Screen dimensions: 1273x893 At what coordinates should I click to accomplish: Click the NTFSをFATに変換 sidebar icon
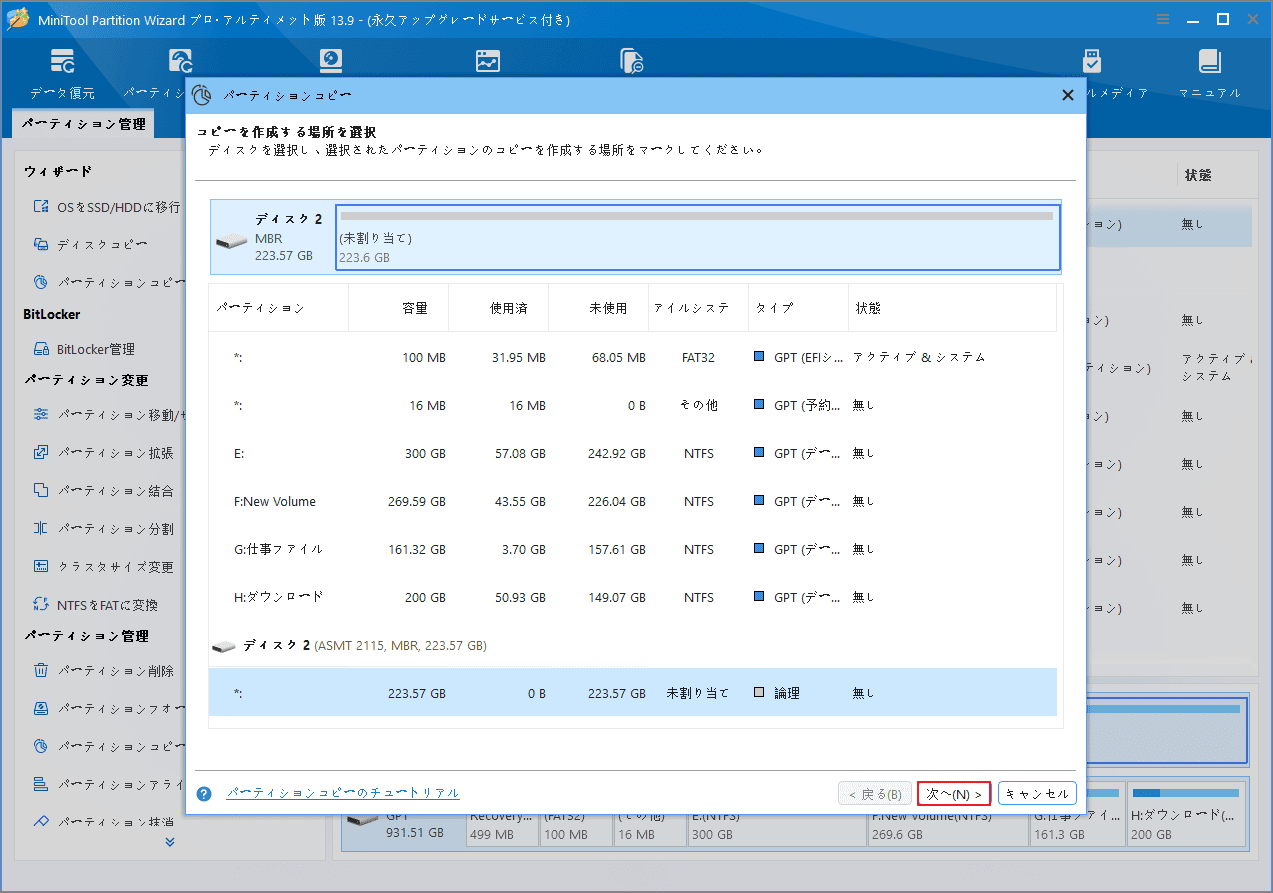[41, 604]
